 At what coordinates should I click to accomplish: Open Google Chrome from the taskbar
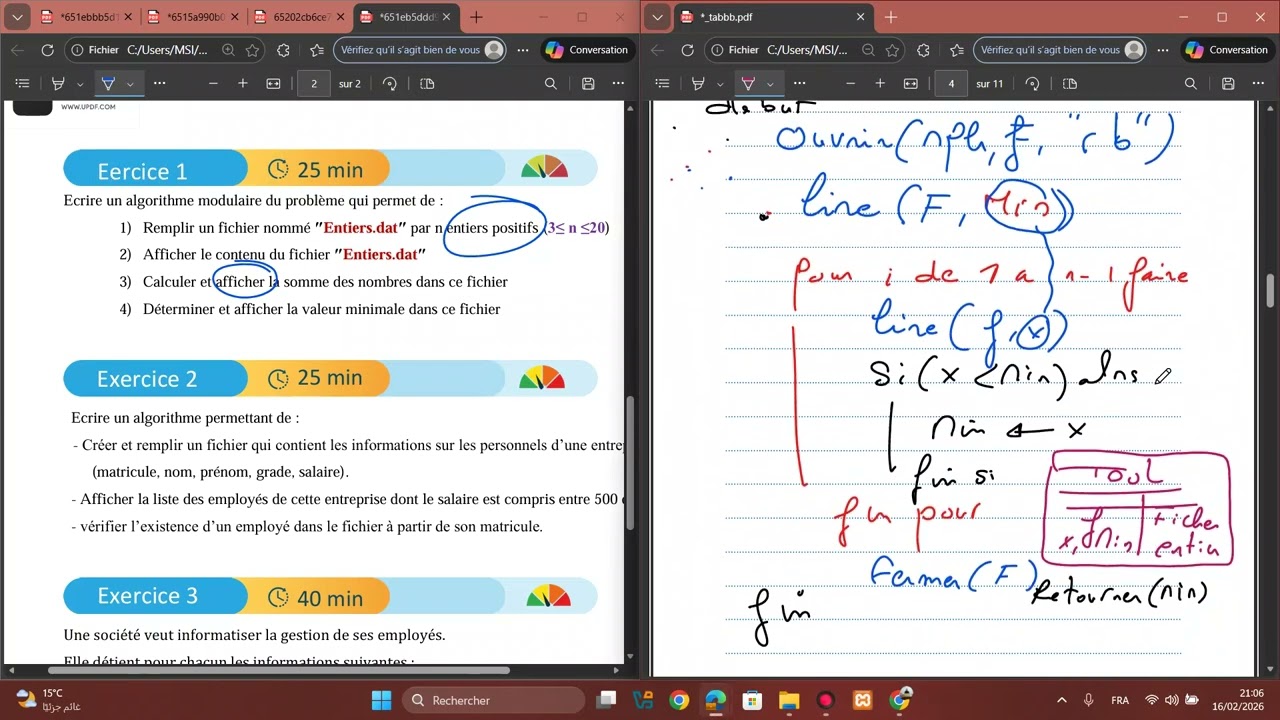tap(679, 700)
